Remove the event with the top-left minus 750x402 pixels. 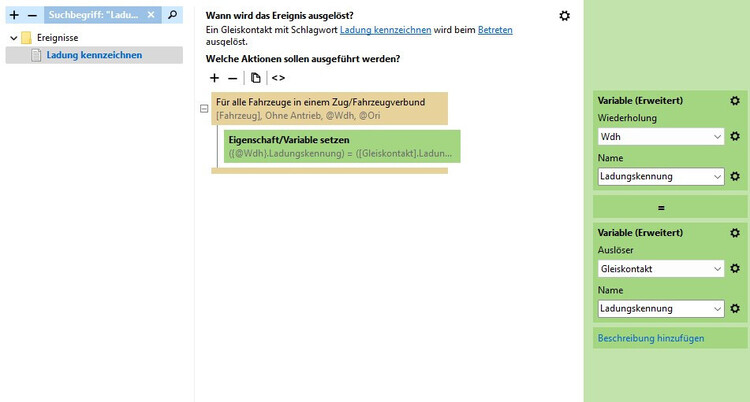pos(32,16)
